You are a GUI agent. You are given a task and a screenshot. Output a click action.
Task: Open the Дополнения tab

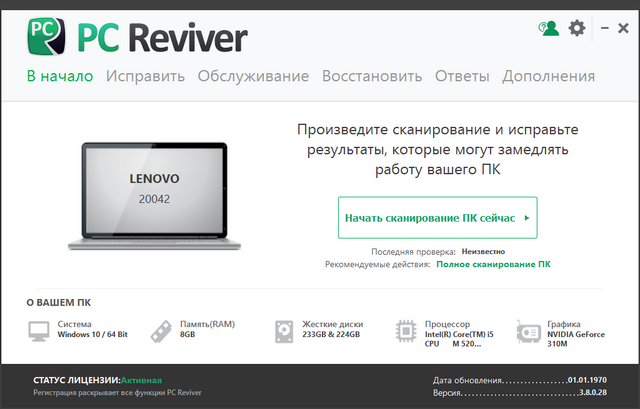[x=548, y=76]
